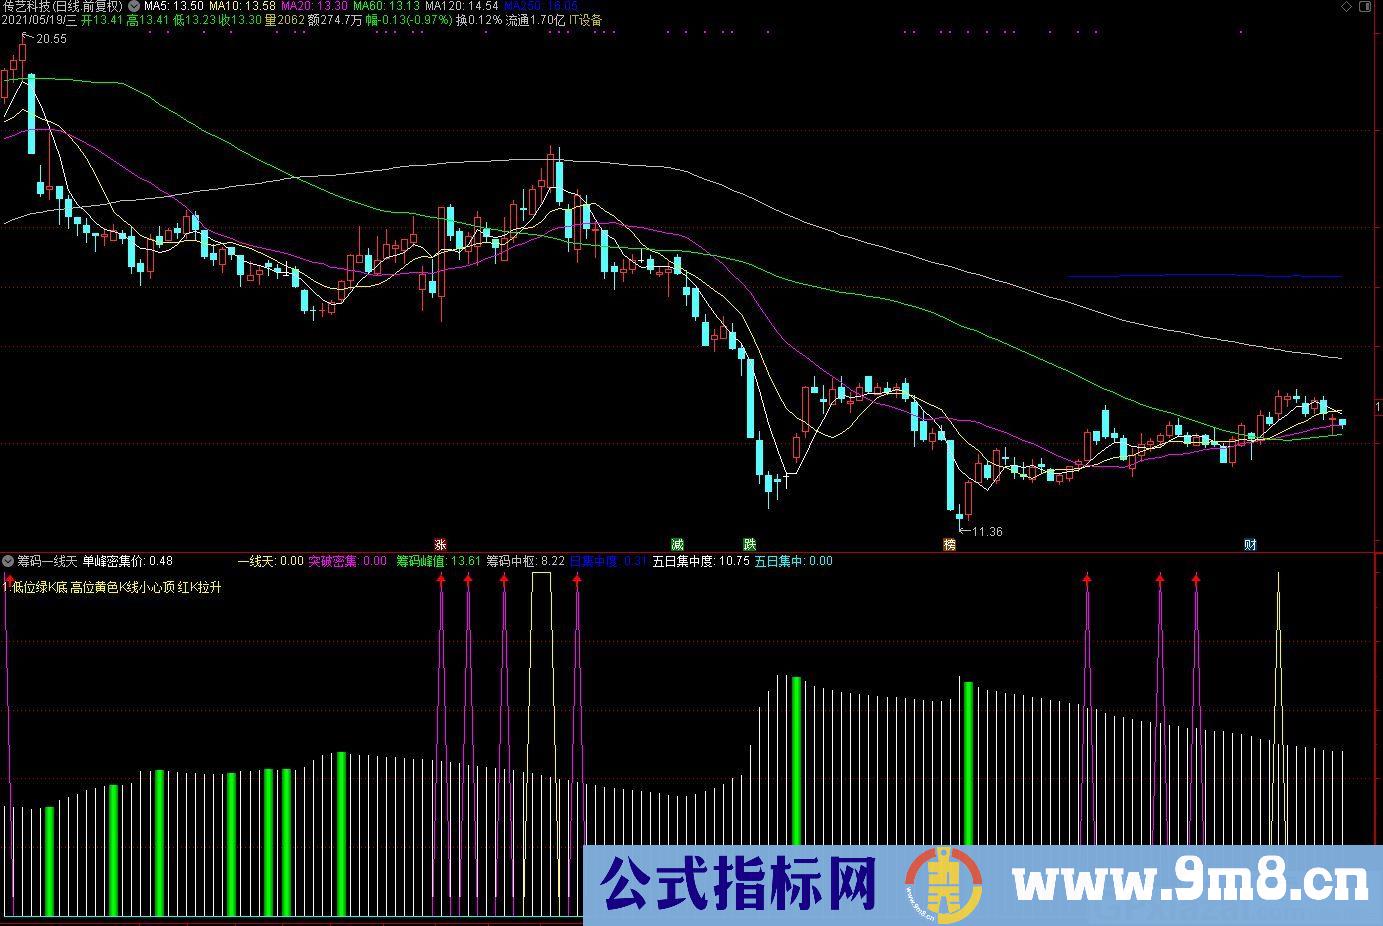This screenshot has height=926, width=1383.
Task: Click the 单峰密集价: 0.48 value
Action: point(127,561)
